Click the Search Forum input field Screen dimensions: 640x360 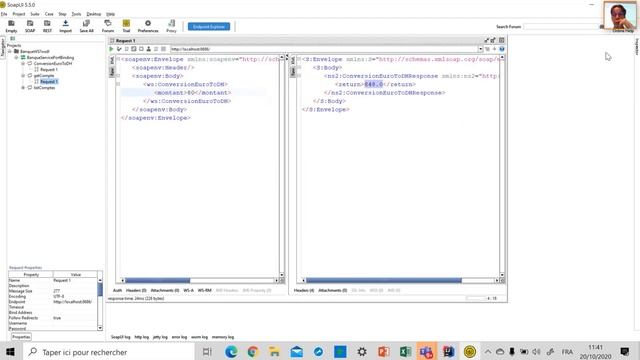point(561,27)
